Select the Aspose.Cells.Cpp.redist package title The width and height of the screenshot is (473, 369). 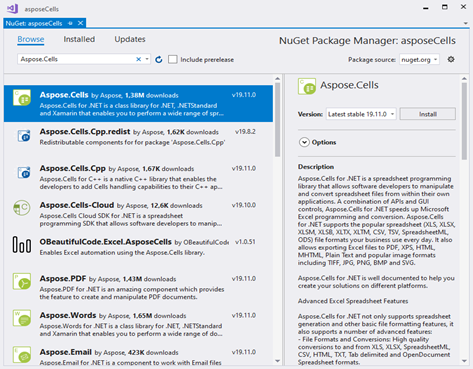(85, 132)
